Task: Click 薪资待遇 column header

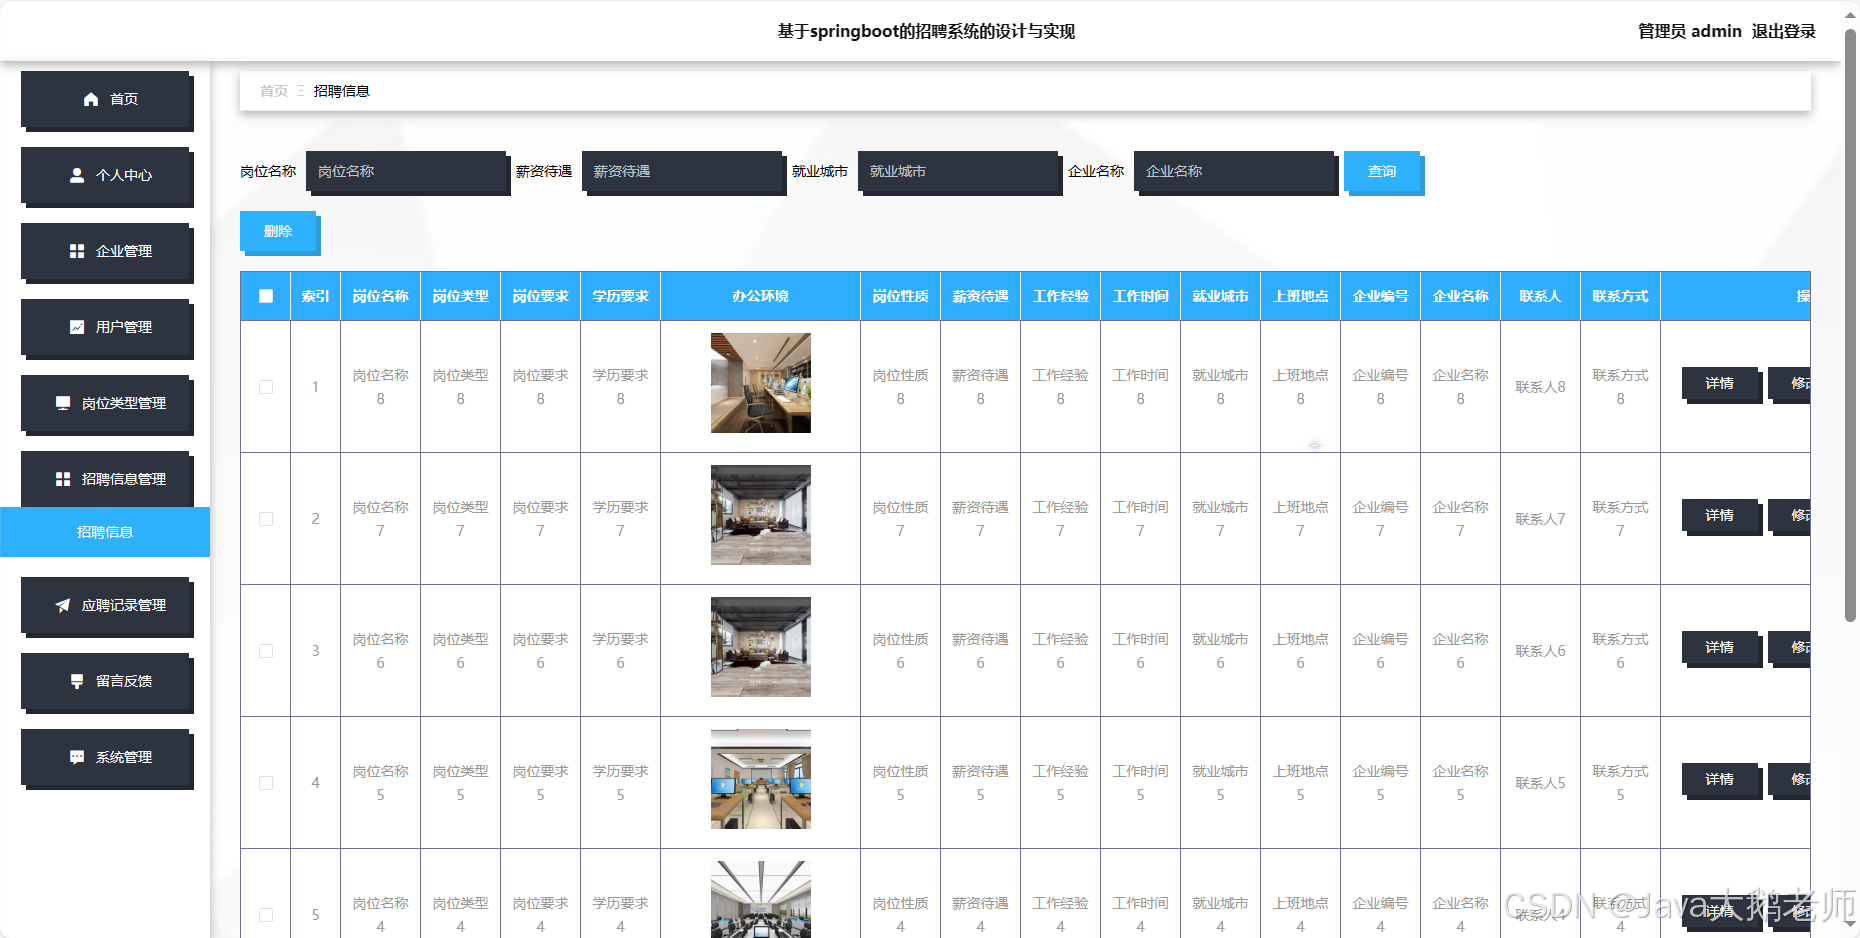Action: point(981,296)
